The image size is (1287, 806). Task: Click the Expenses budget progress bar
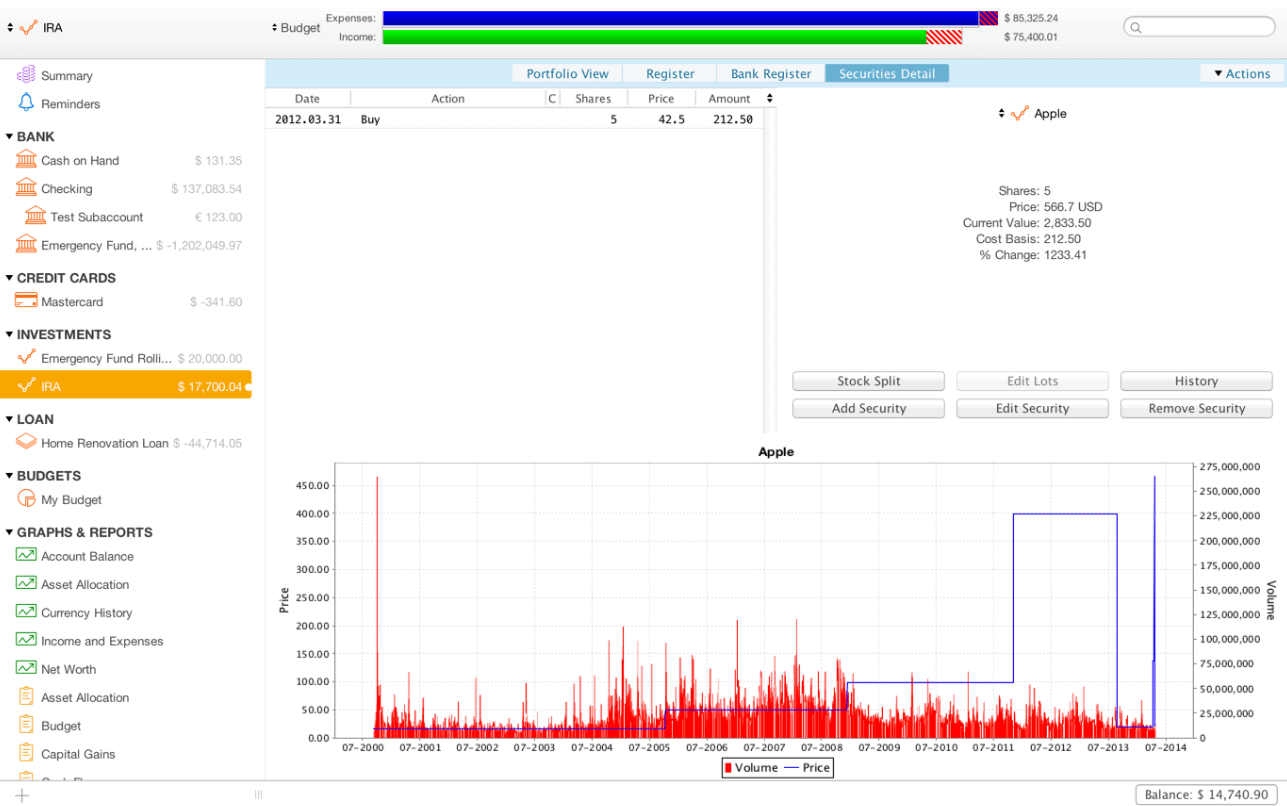[x=690, y=18]
